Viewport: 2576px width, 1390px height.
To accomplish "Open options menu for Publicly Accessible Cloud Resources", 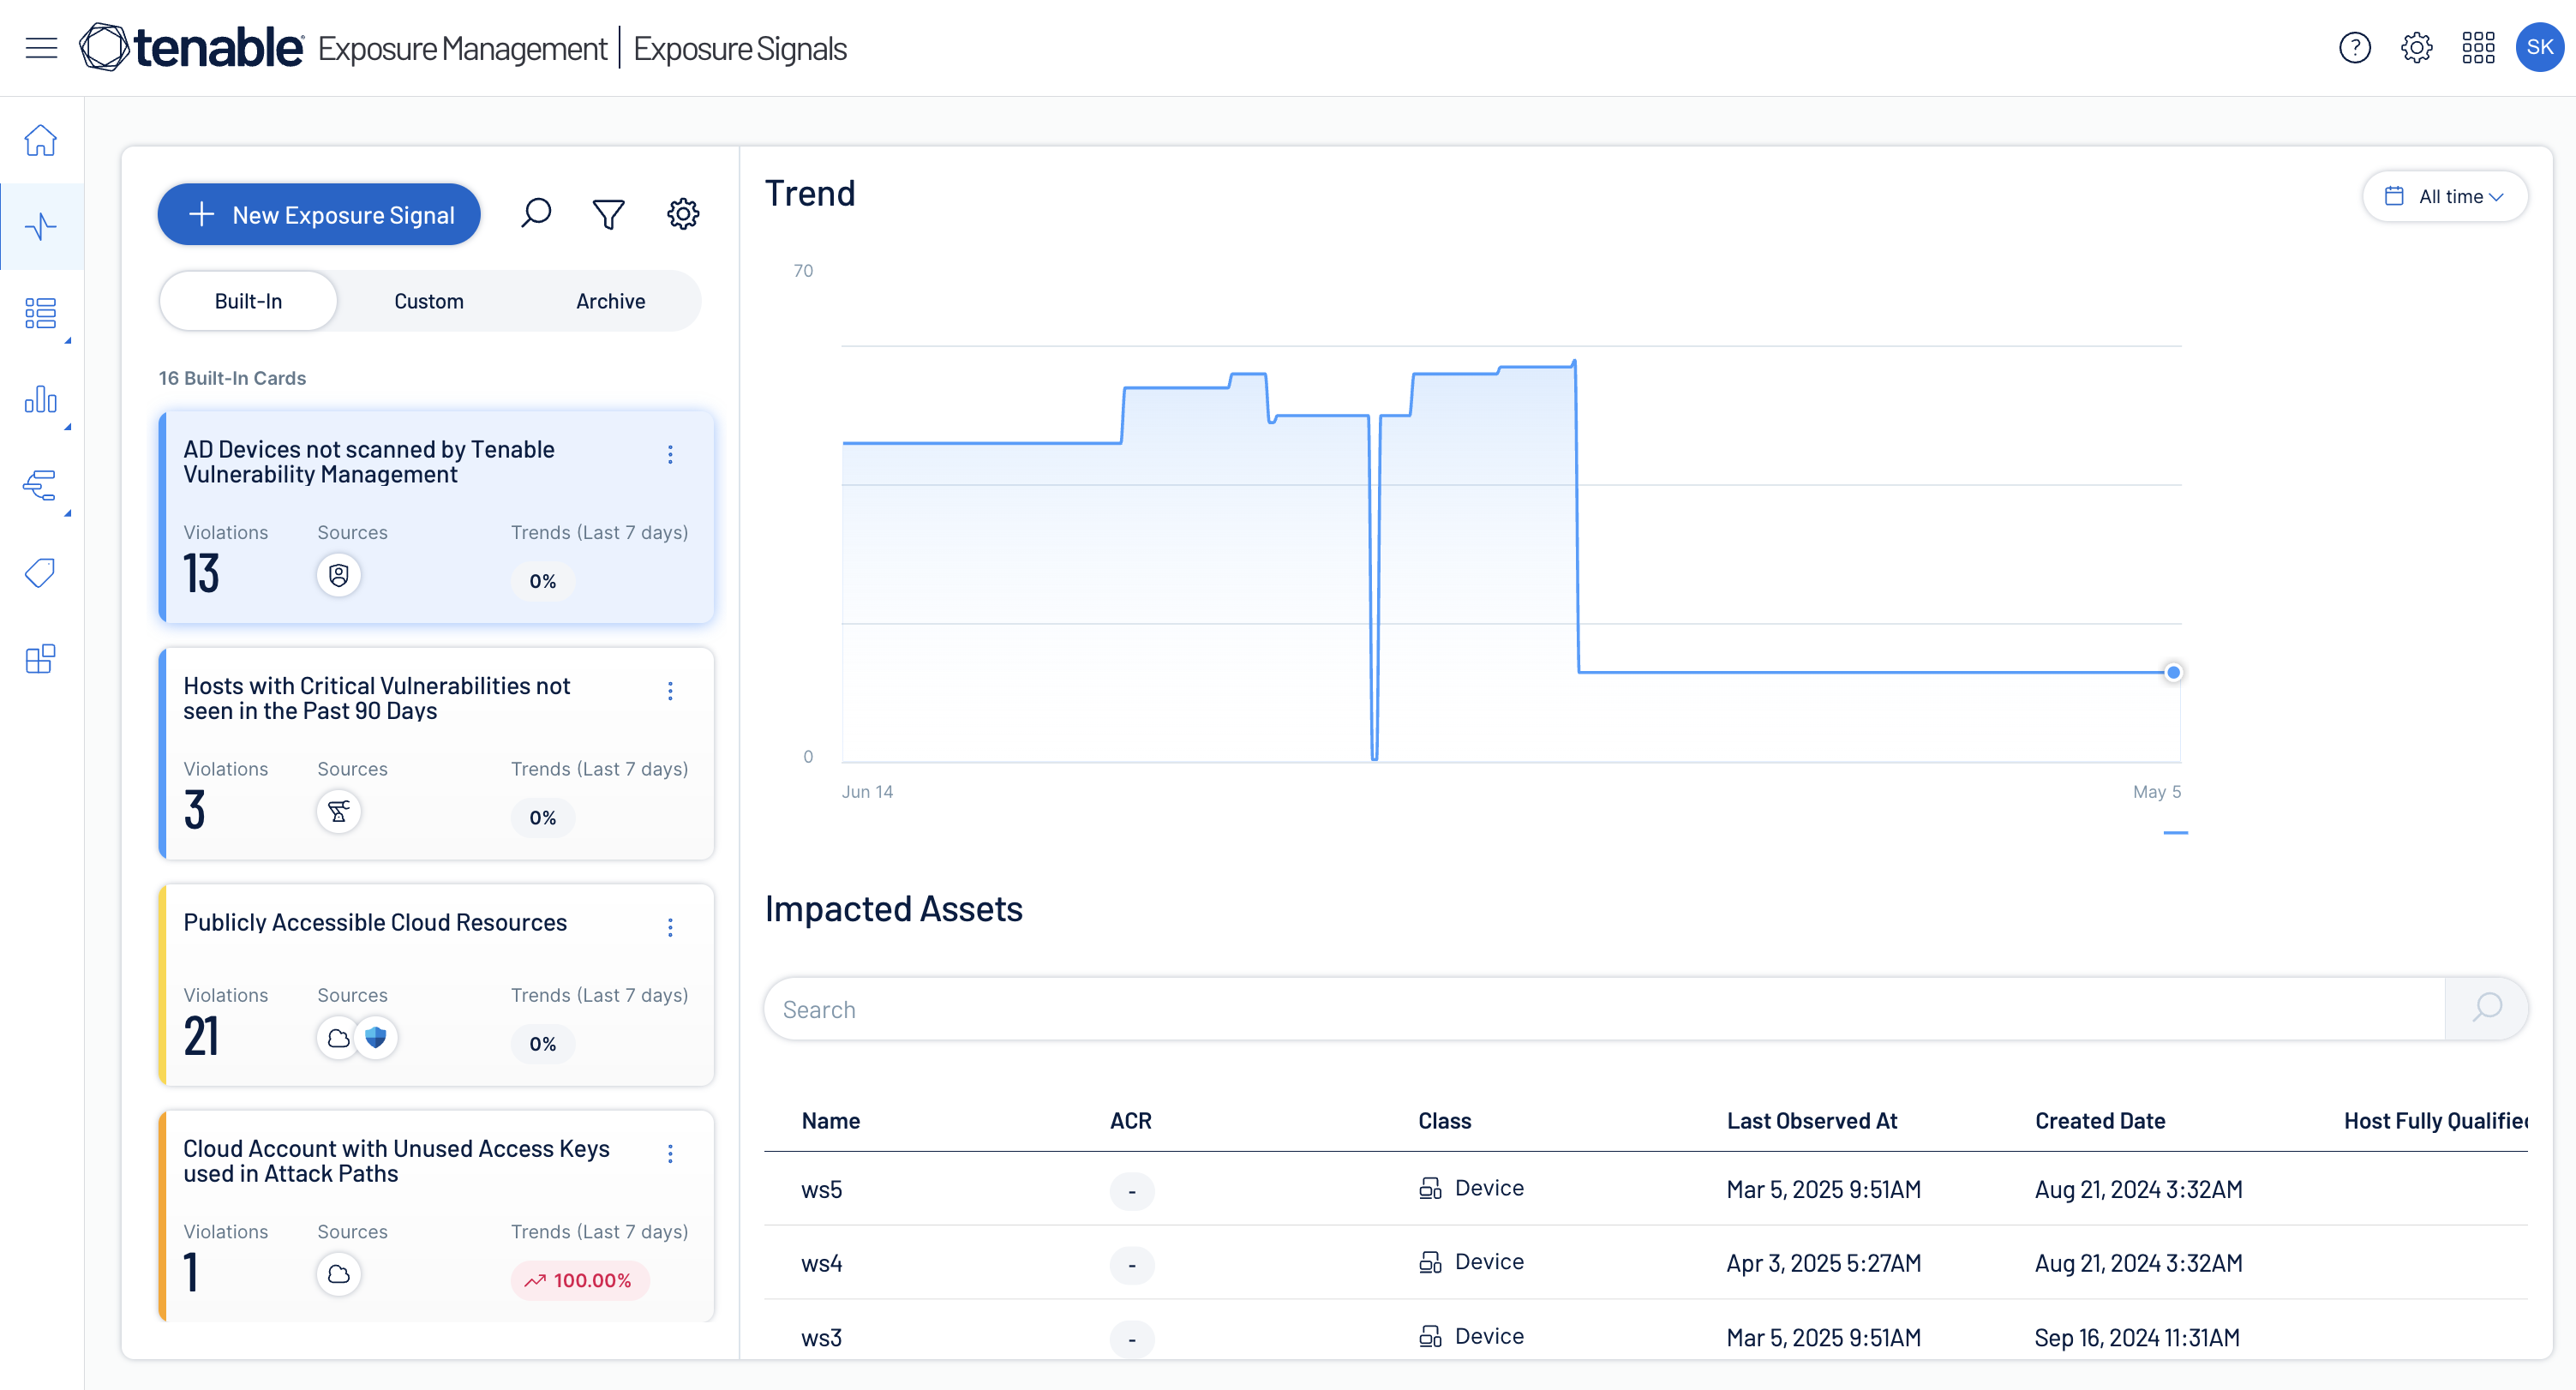I will pyautogui.click(x=670, y=927).
